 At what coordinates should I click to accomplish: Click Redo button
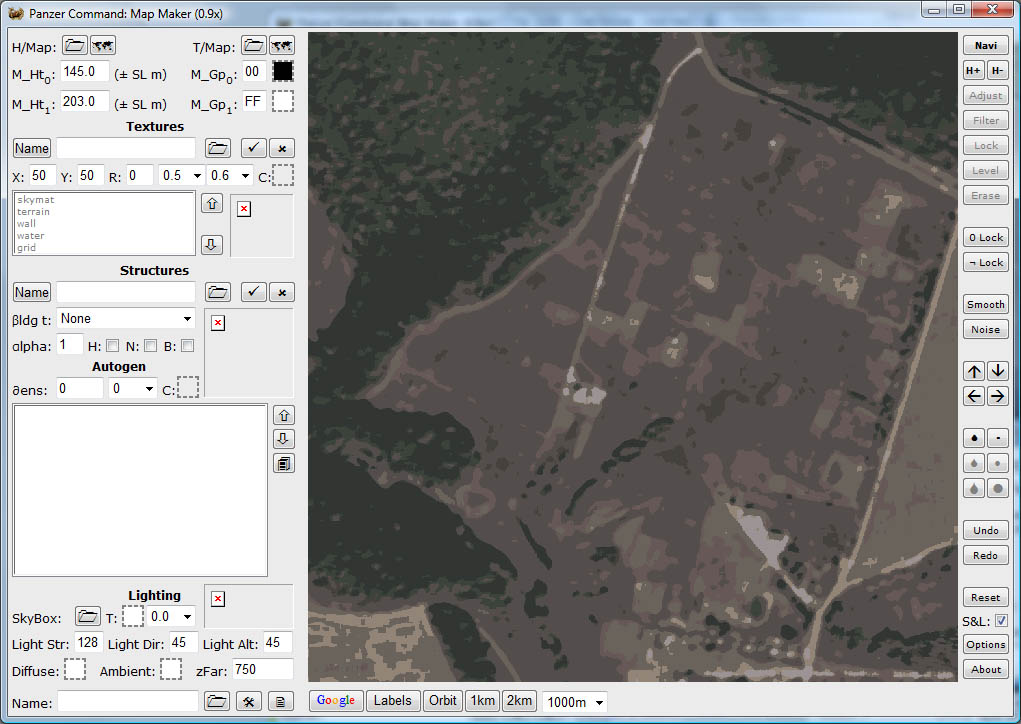(986, 555)
